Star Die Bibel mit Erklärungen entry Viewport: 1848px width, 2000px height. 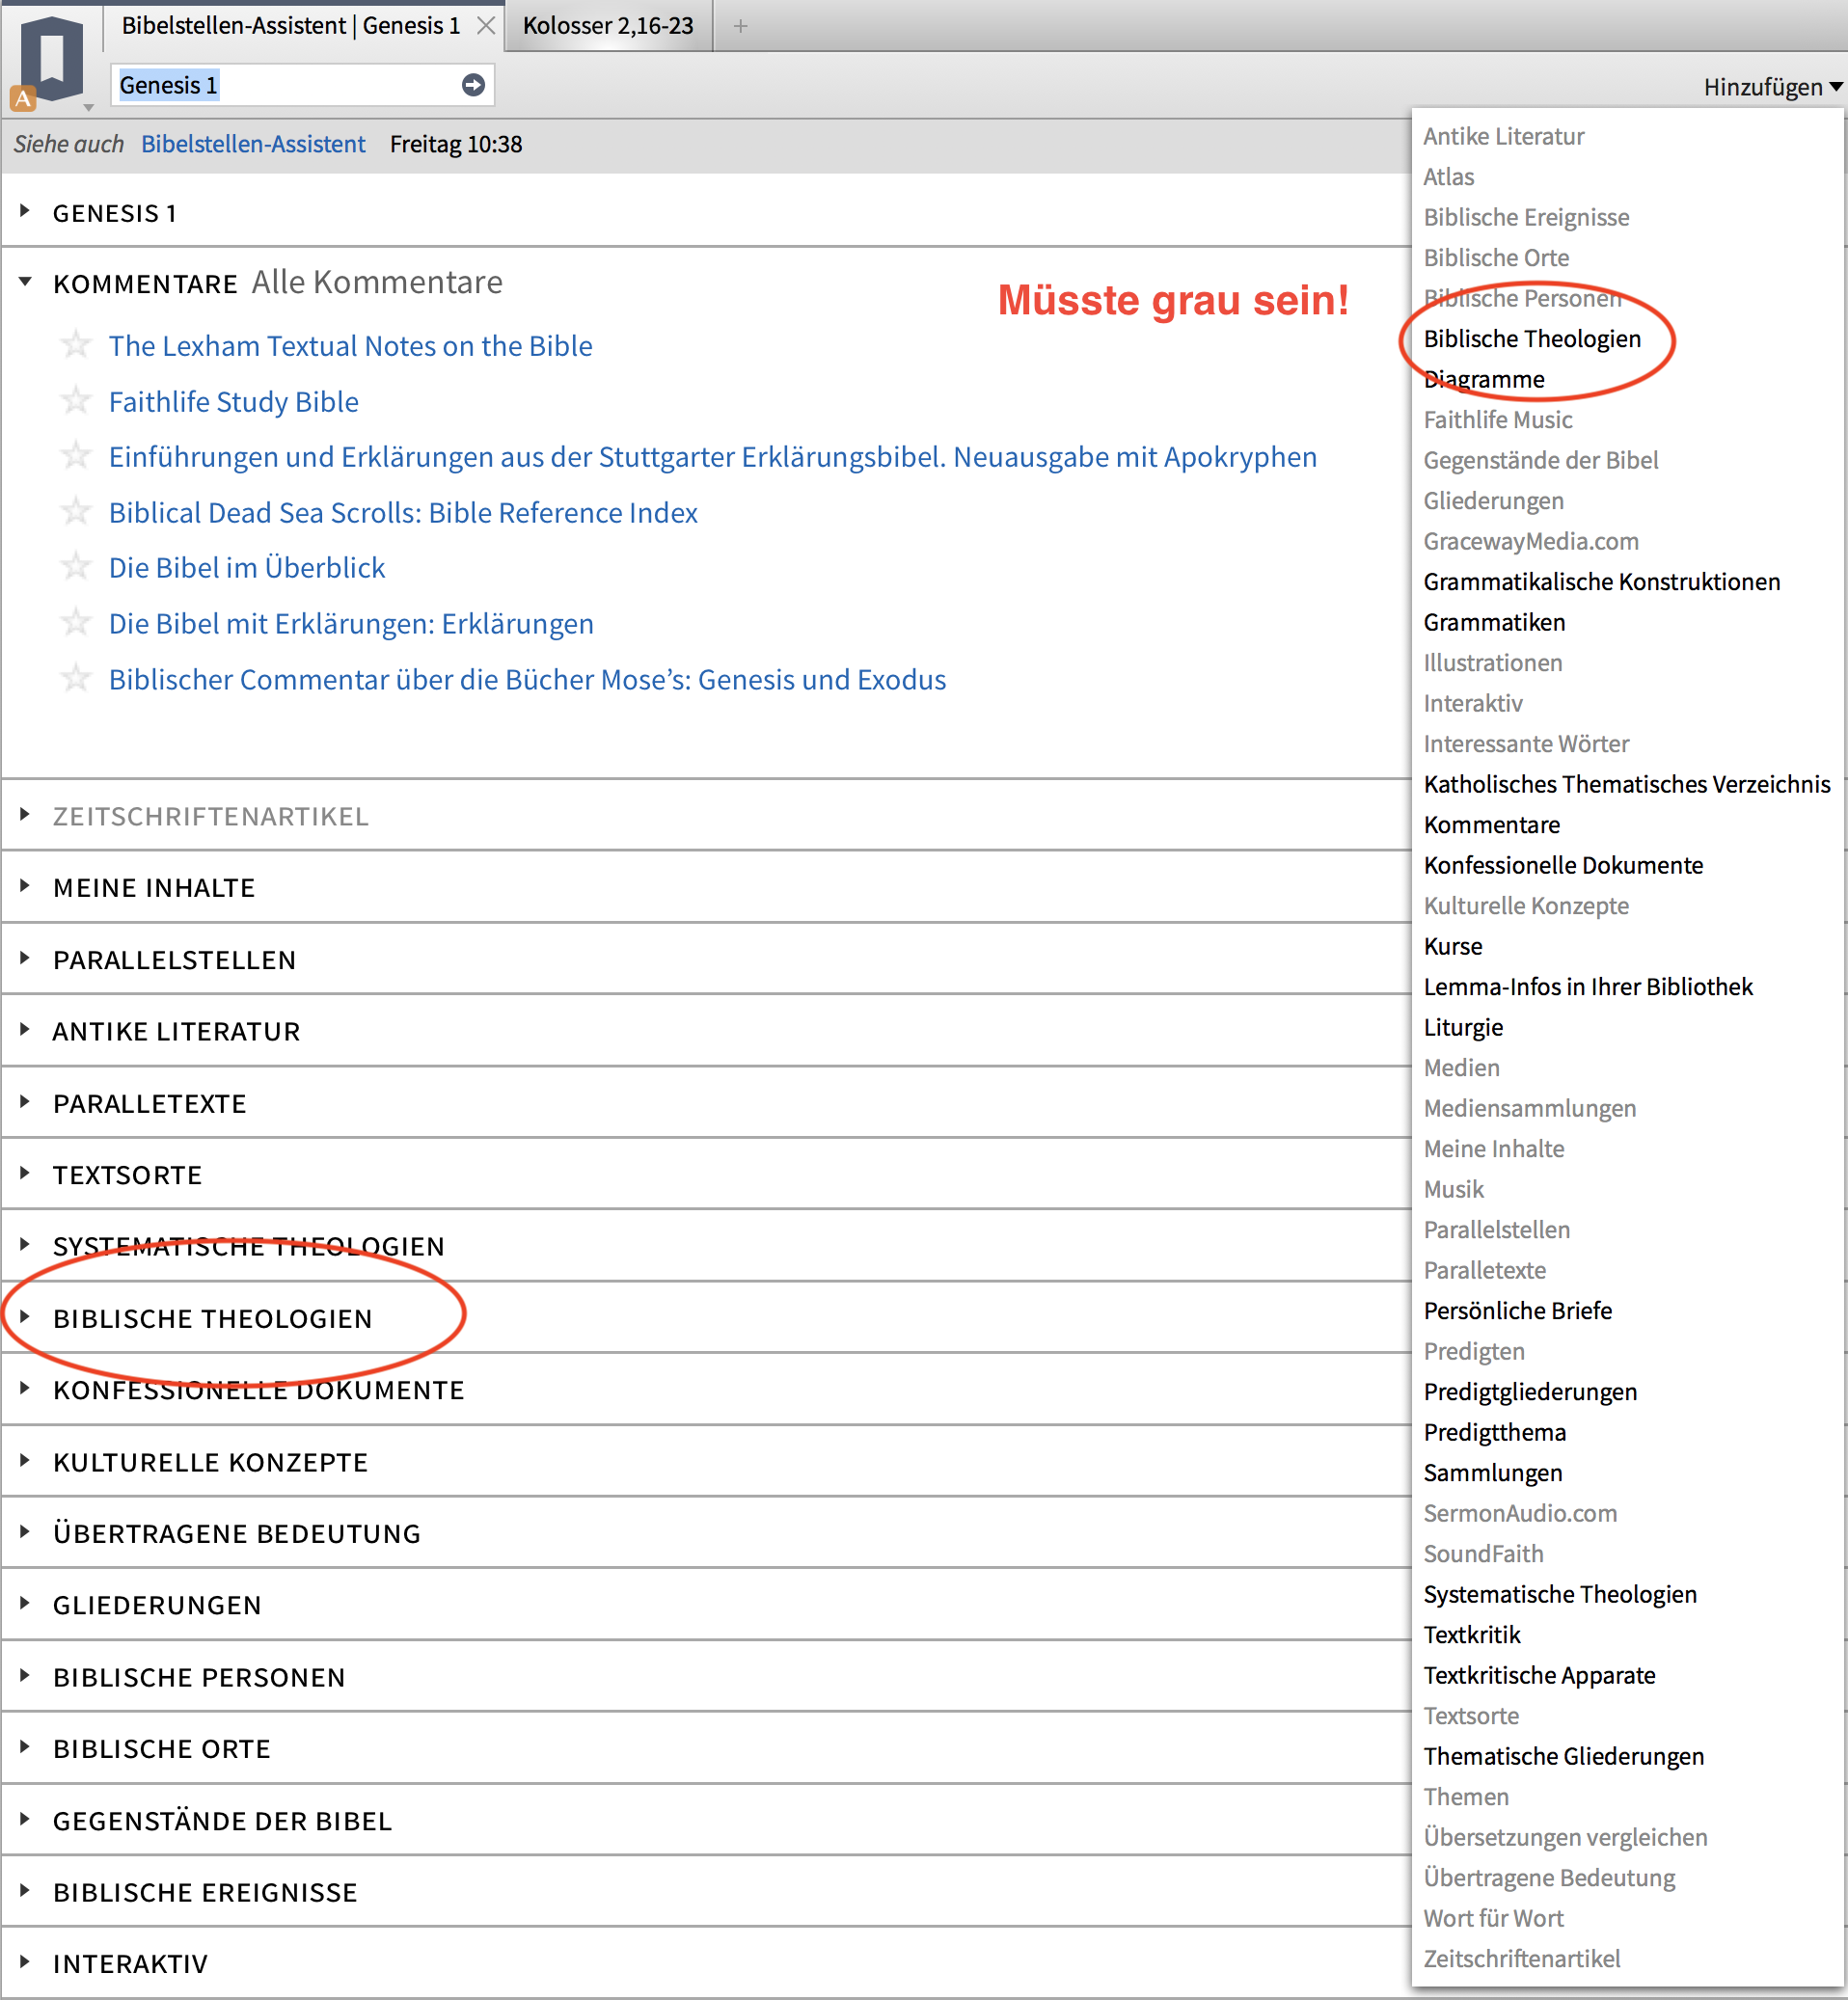(x=75, y=623)
